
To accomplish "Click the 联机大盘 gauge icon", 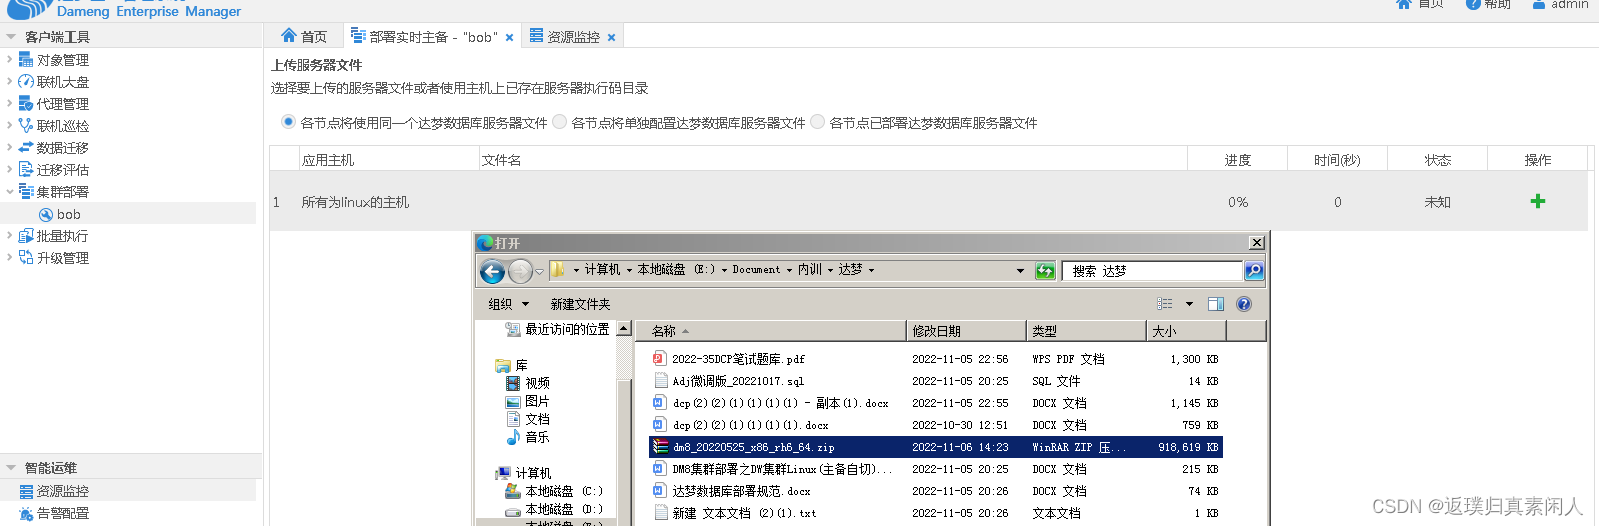I will pos(26,82).
